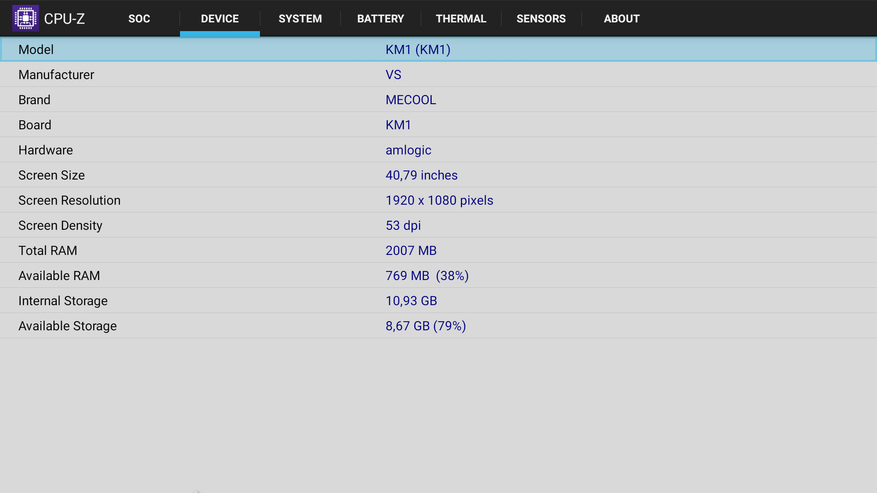The width and height of the screenshot is (877, 493).
Task: Click the CPU-Z chip logo icon
Action: tap(25, 18)
